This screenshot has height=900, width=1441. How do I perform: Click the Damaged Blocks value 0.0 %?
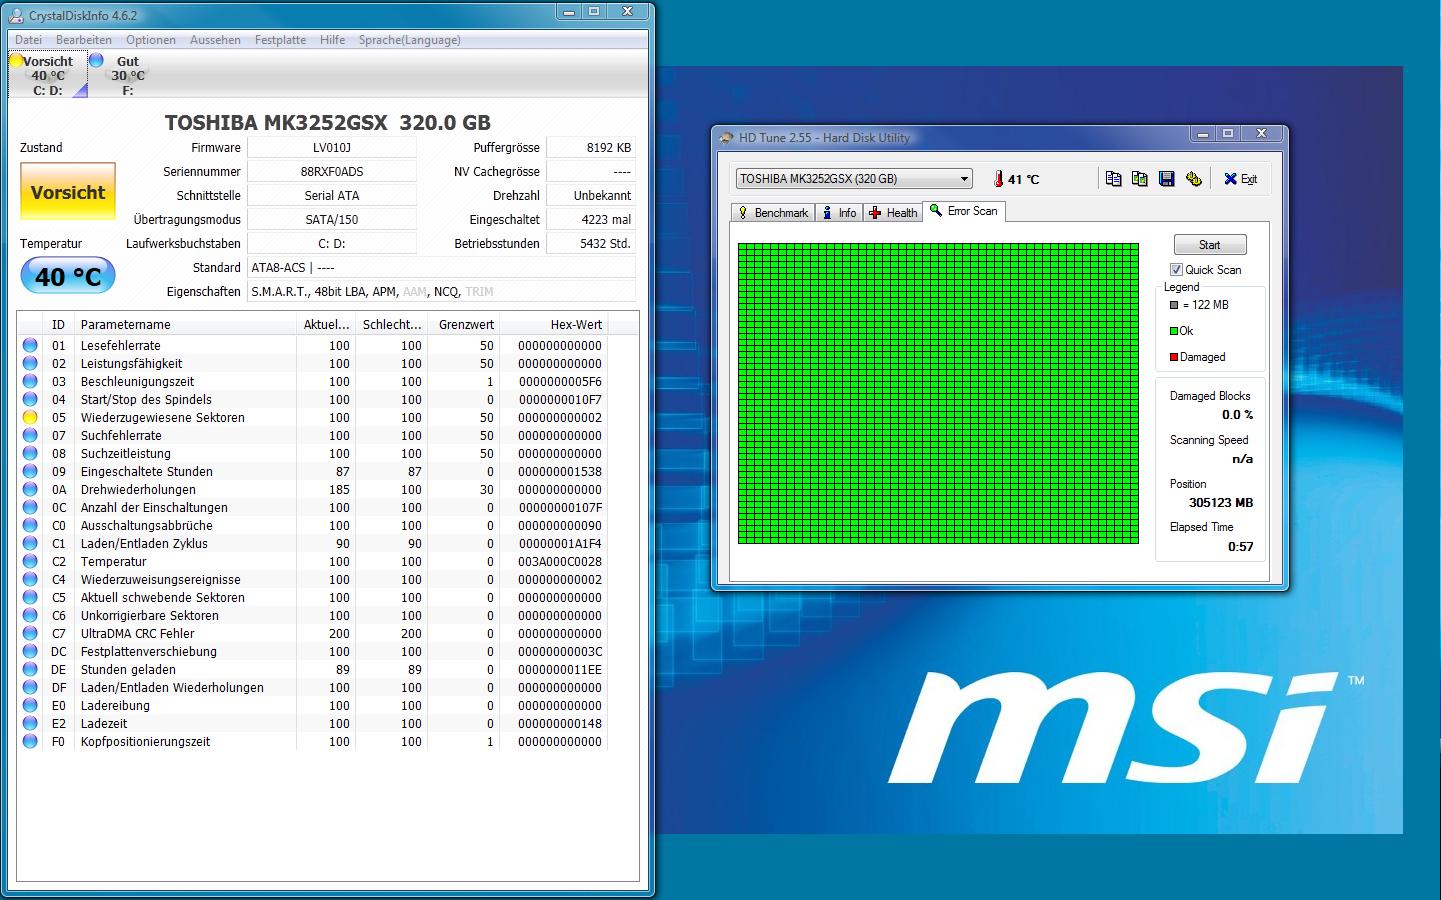[x=1237, y=415]
